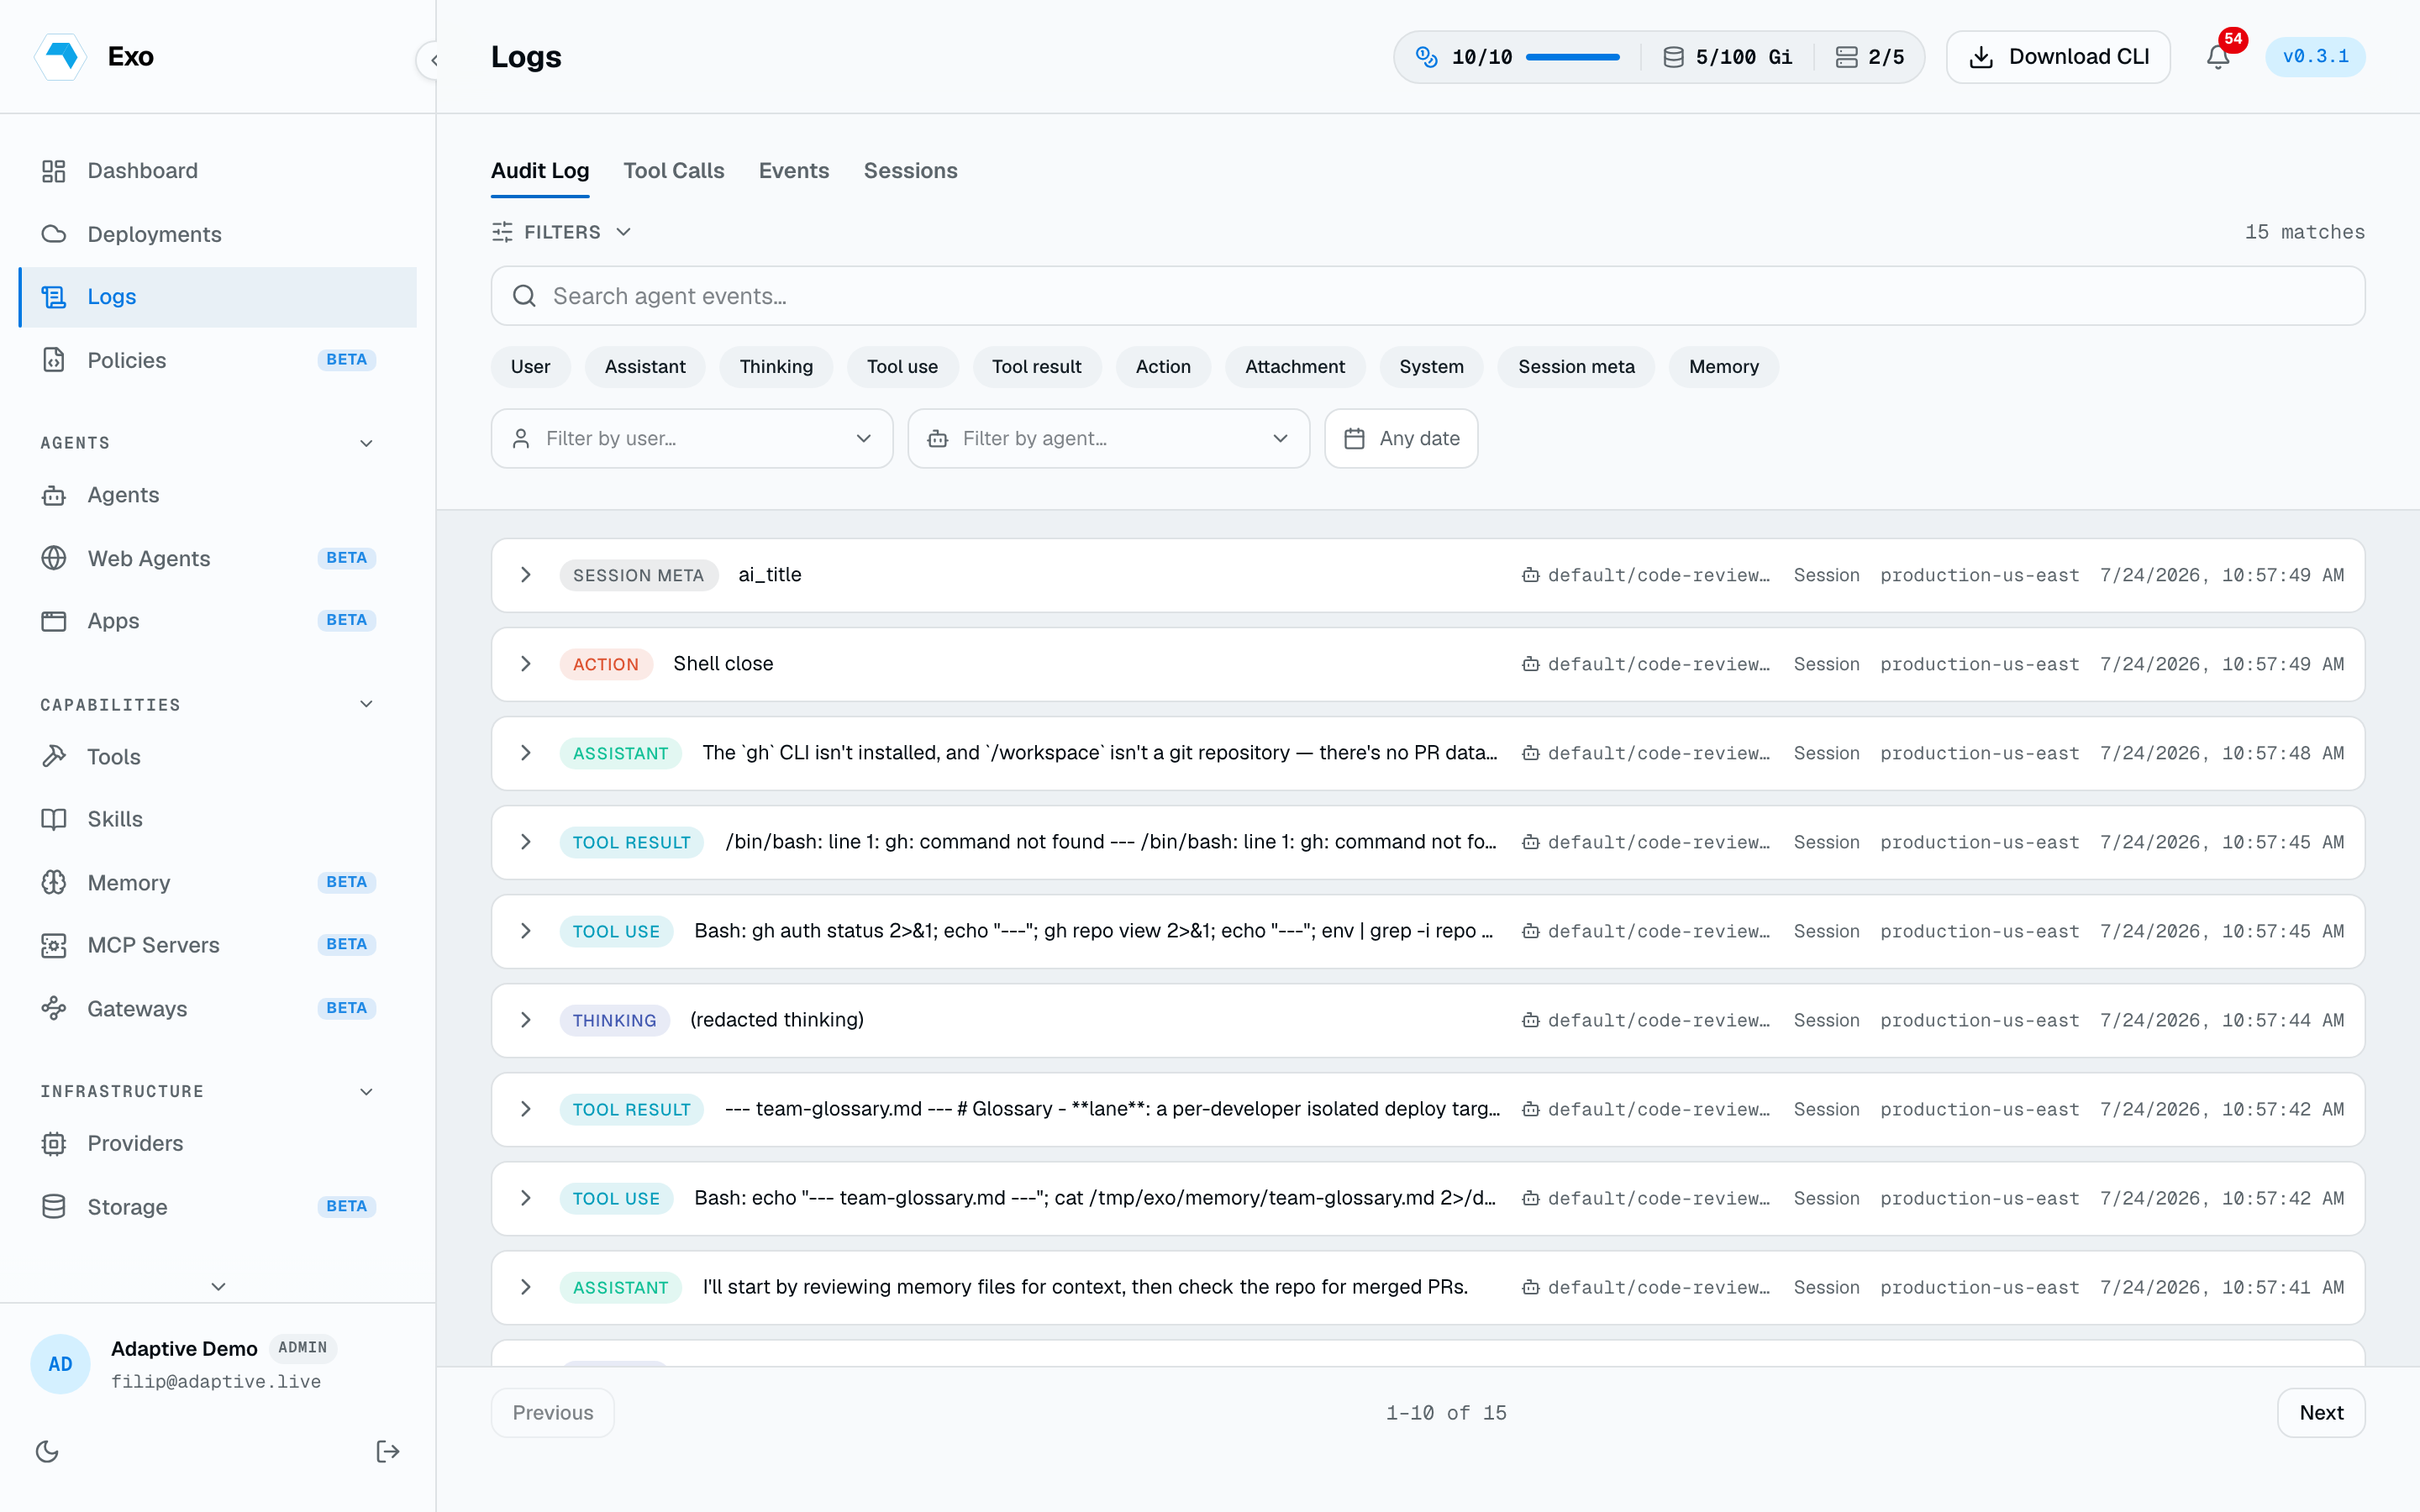The height and width of the screenshot is (1512, 2420).
Task: Click the search magnifier icon
Action: pyautogui.click(x=524, y=296)
